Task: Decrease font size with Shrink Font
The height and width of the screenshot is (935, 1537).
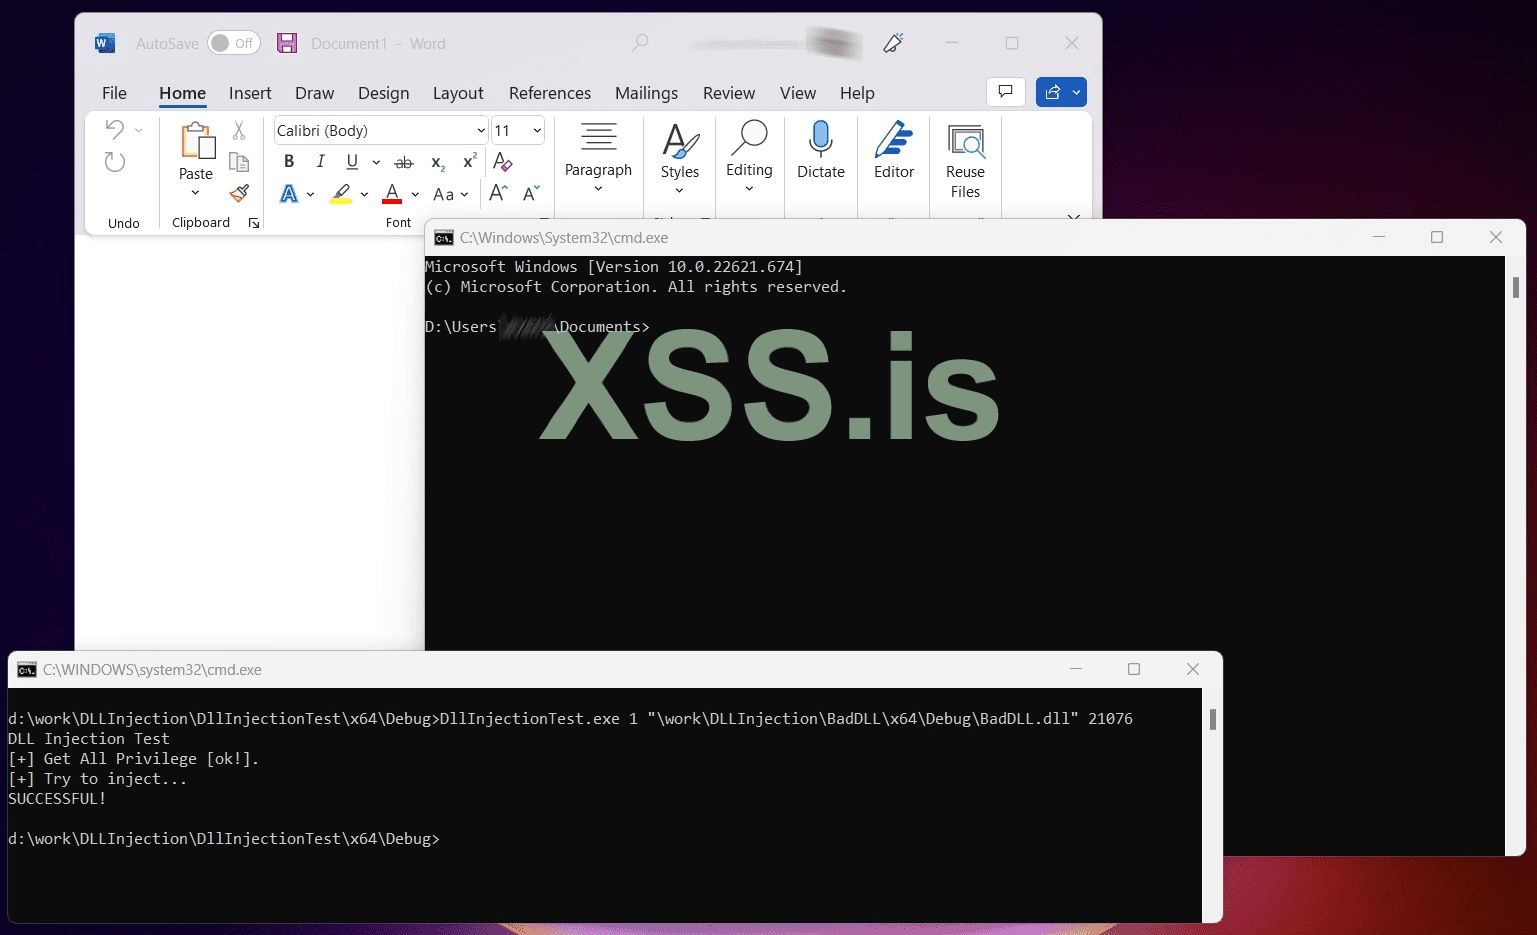Action: (x=531, y=194)
